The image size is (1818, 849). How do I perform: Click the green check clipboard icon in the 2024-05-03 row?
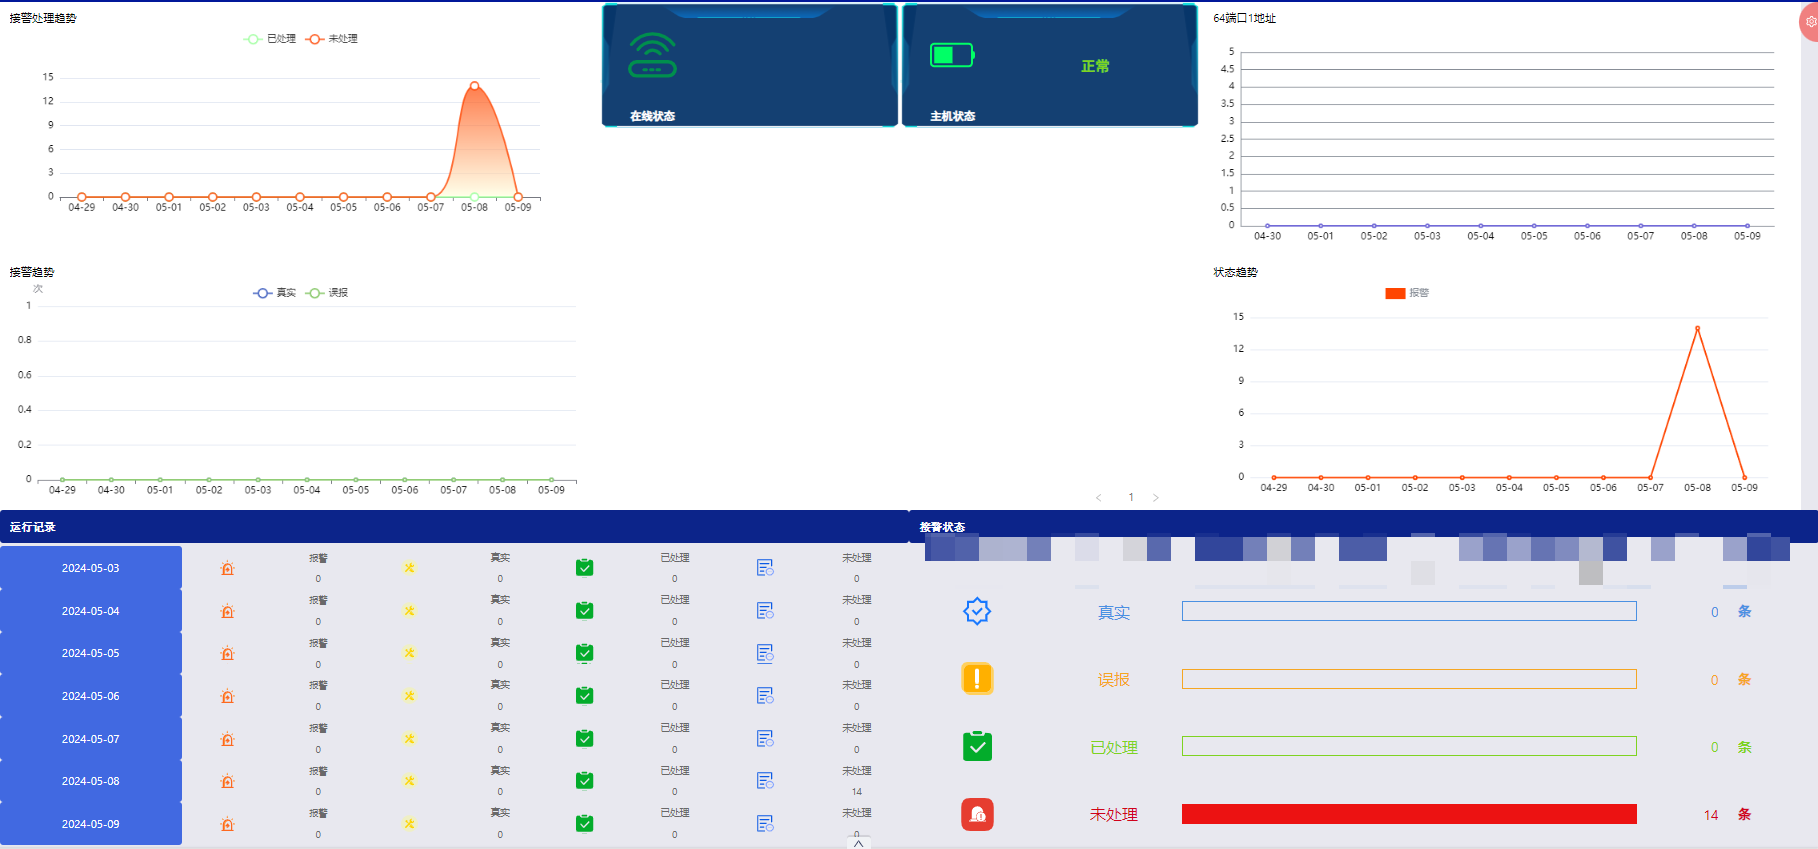pyautogui.click(x=585, y=568)
